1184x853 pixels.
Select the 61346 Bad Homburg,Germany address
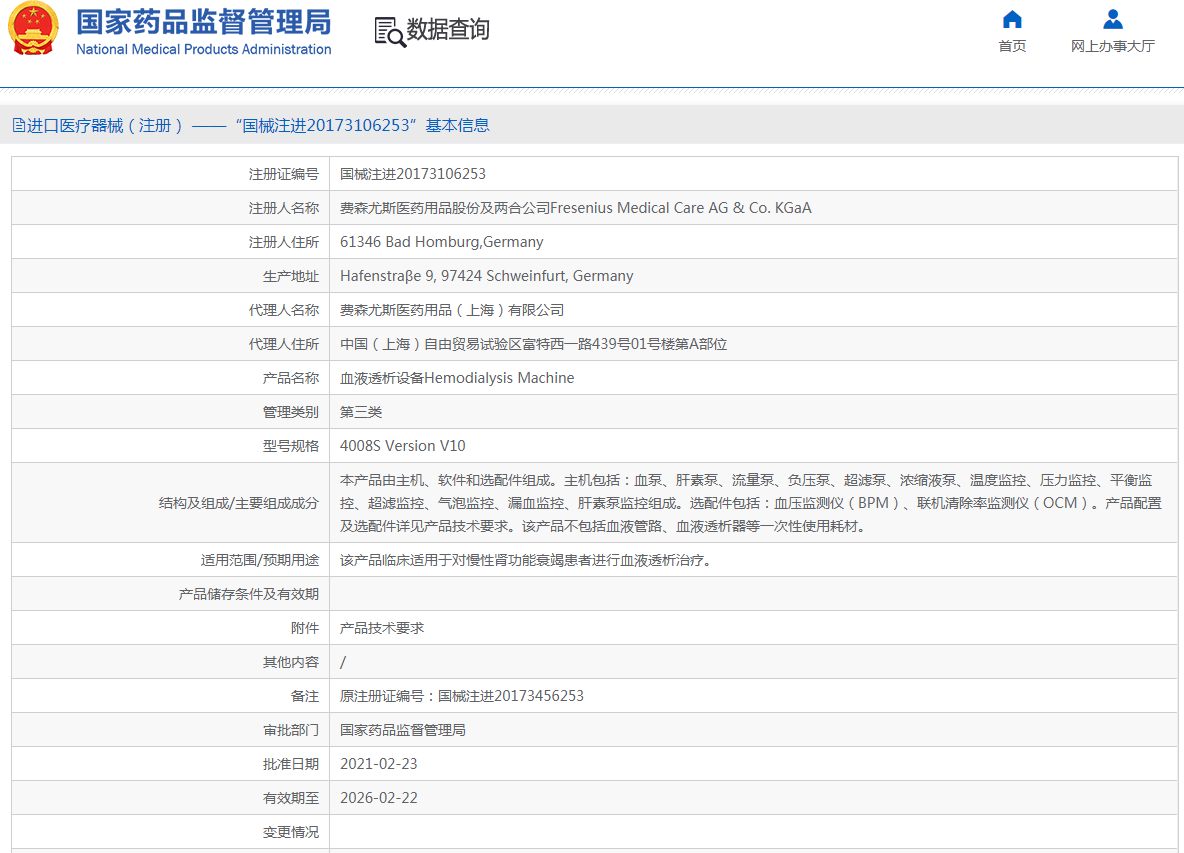(x=442, y=242)
